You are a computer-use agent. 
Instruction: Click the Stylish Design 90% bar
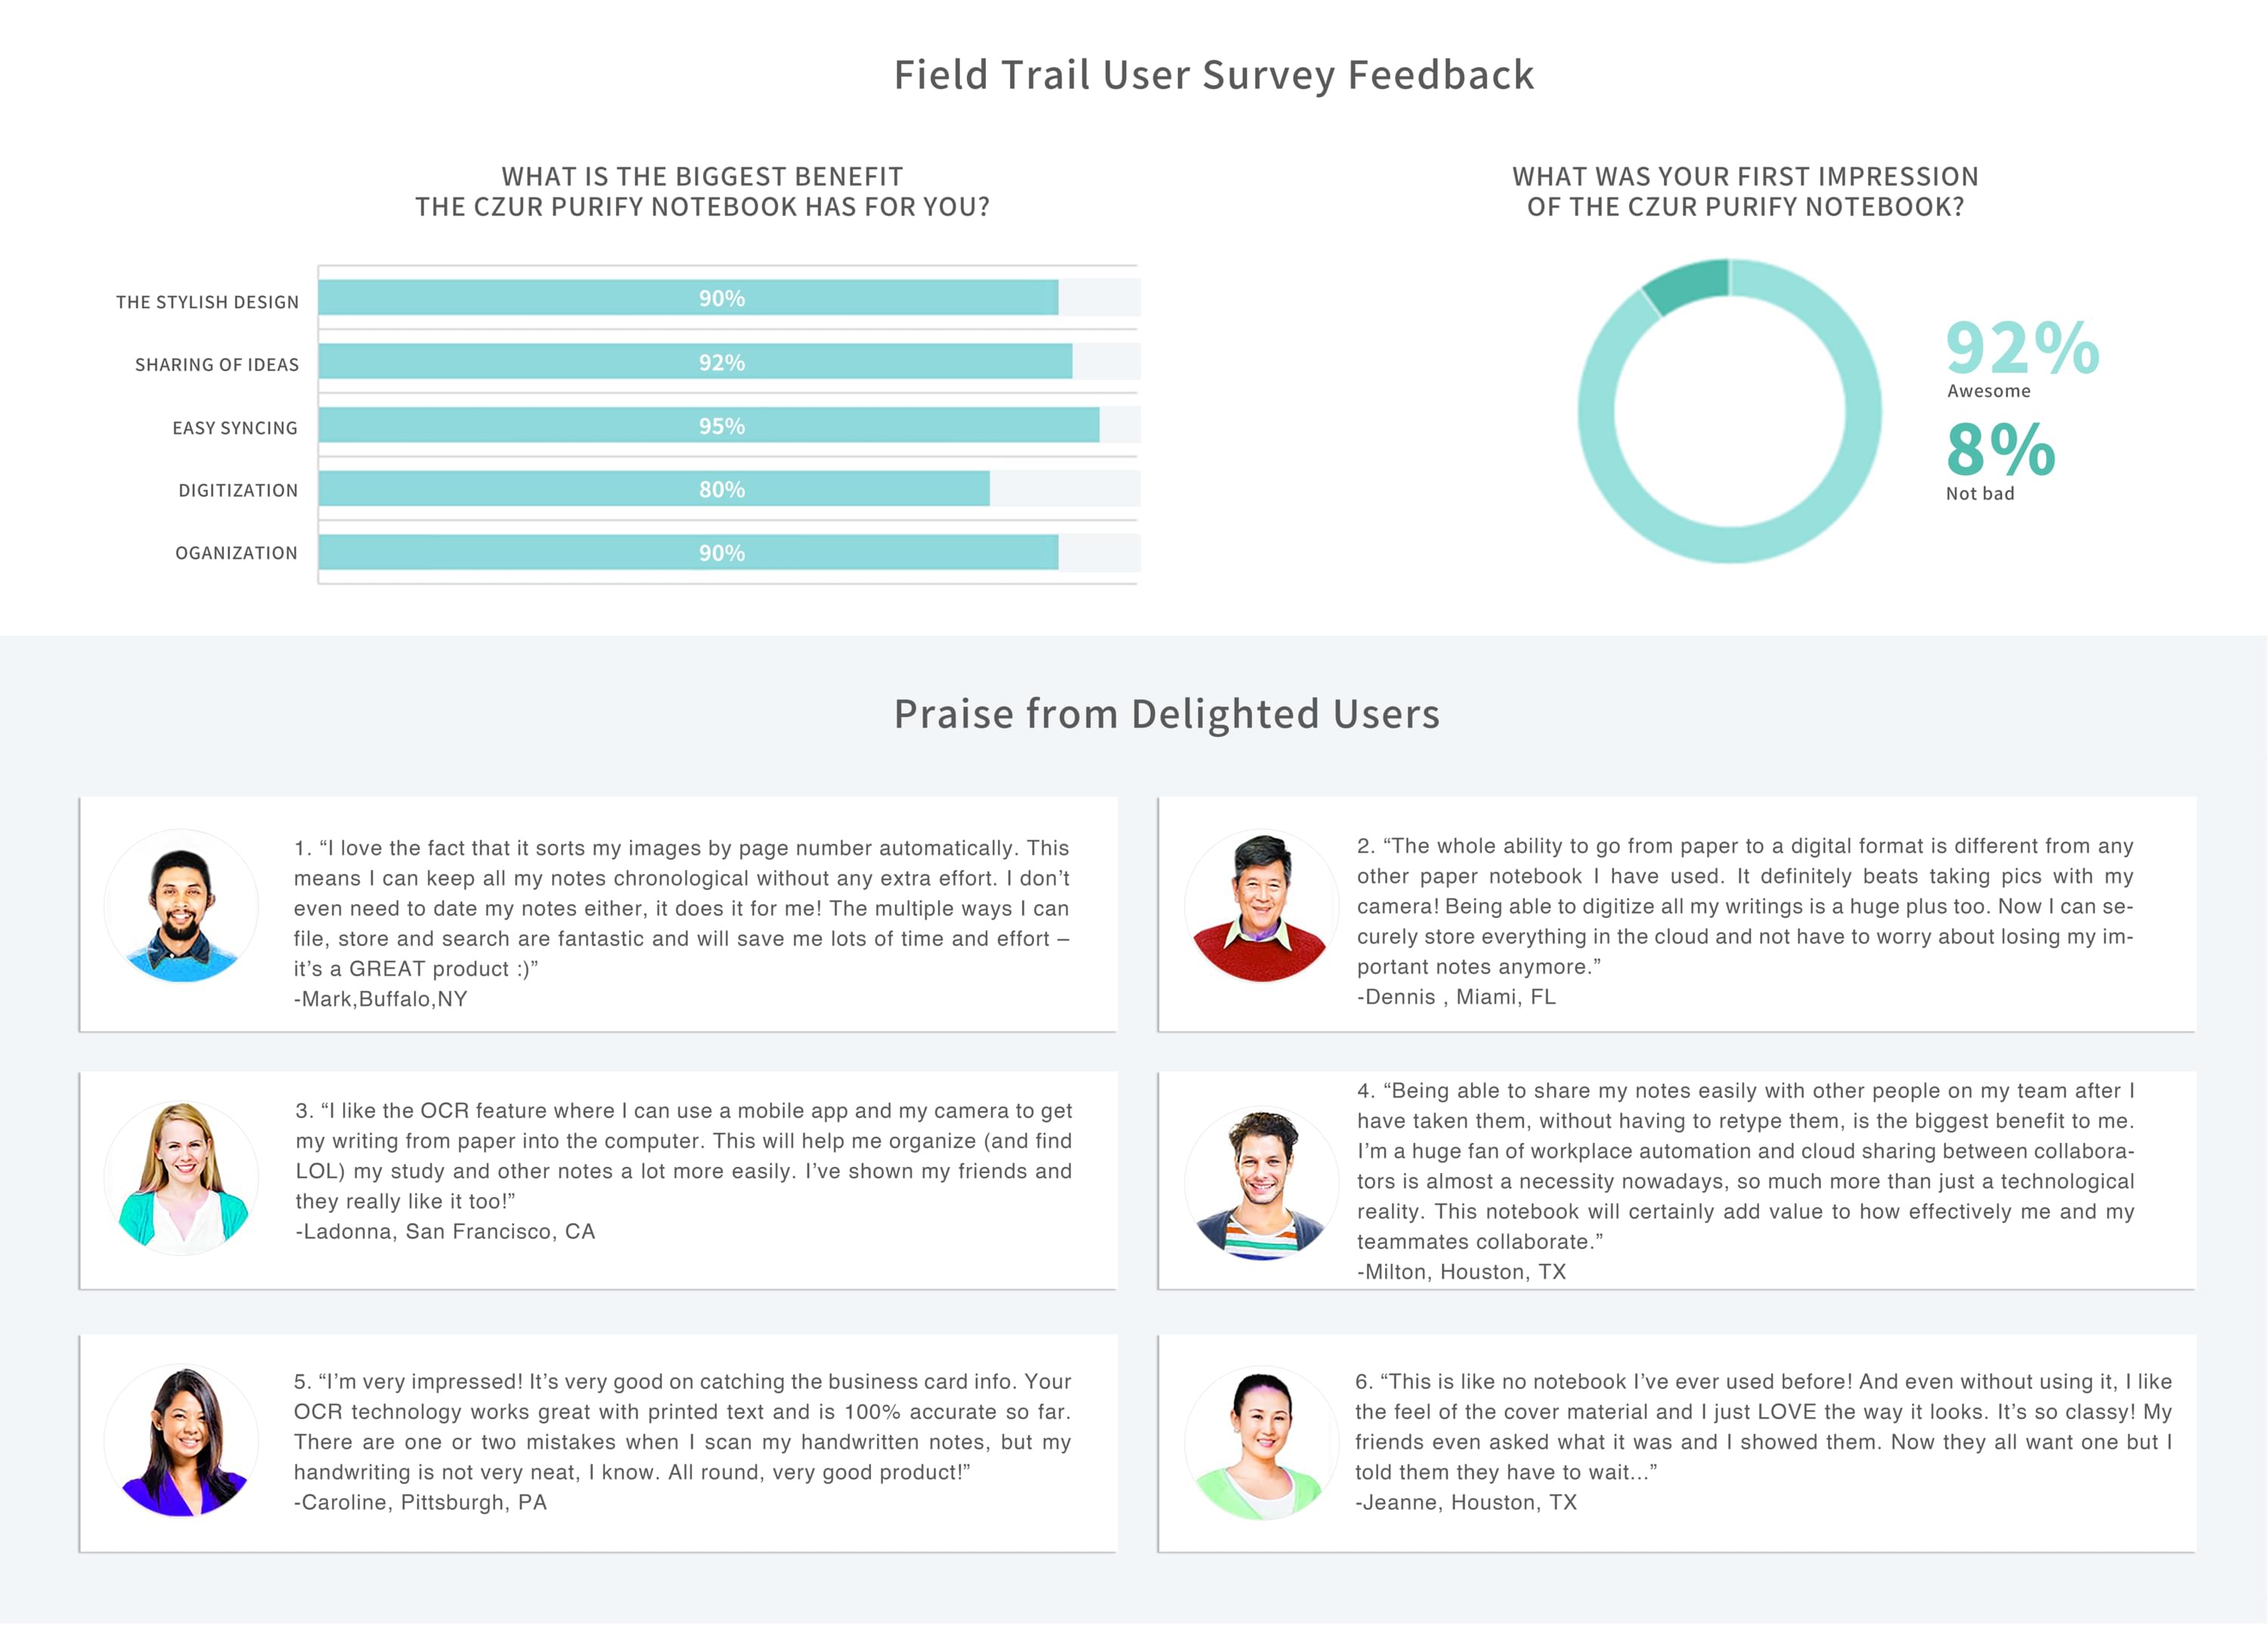(x=688, y=298)
